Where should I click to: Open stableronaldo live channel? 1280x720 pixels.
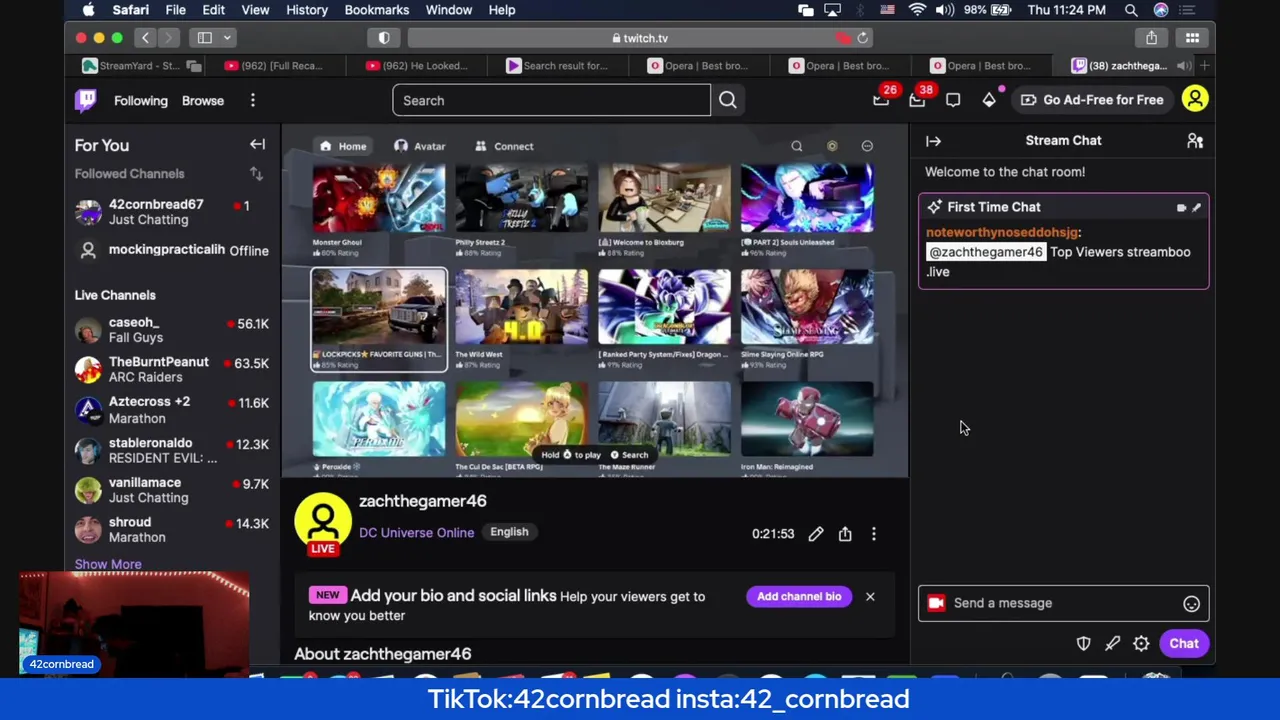click(x=172, y=450)
